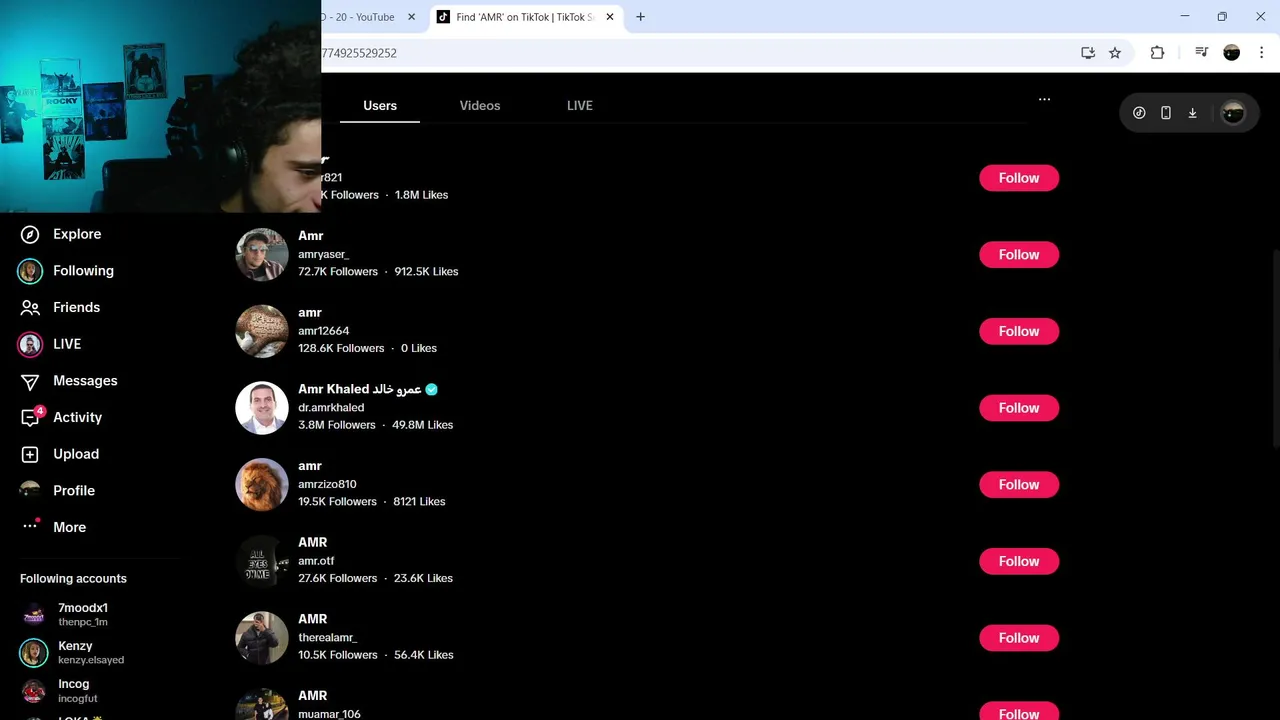
Task: Open the Activity notifications icon
Action: [x=30, y=418]
